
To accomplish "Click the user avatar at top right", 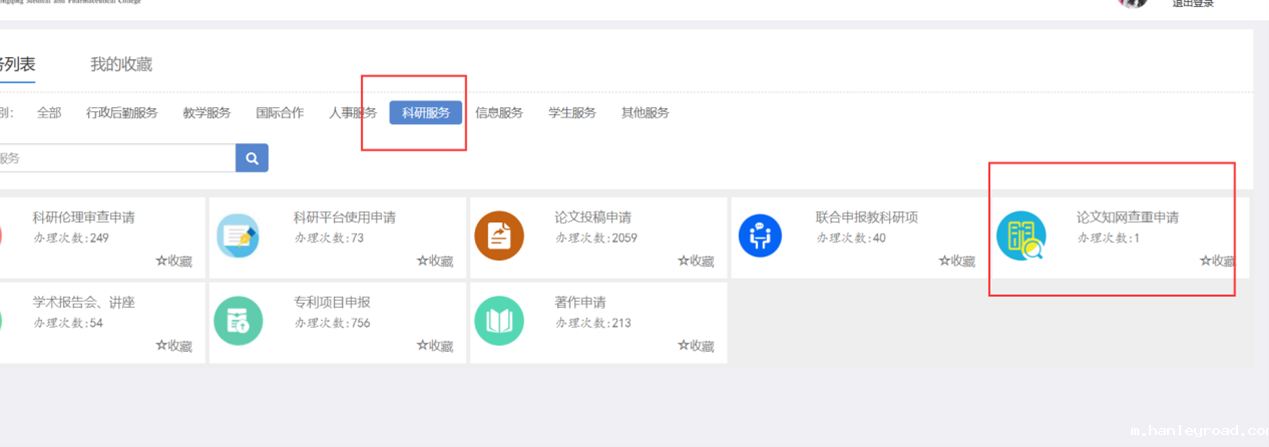I will 1133,3.
